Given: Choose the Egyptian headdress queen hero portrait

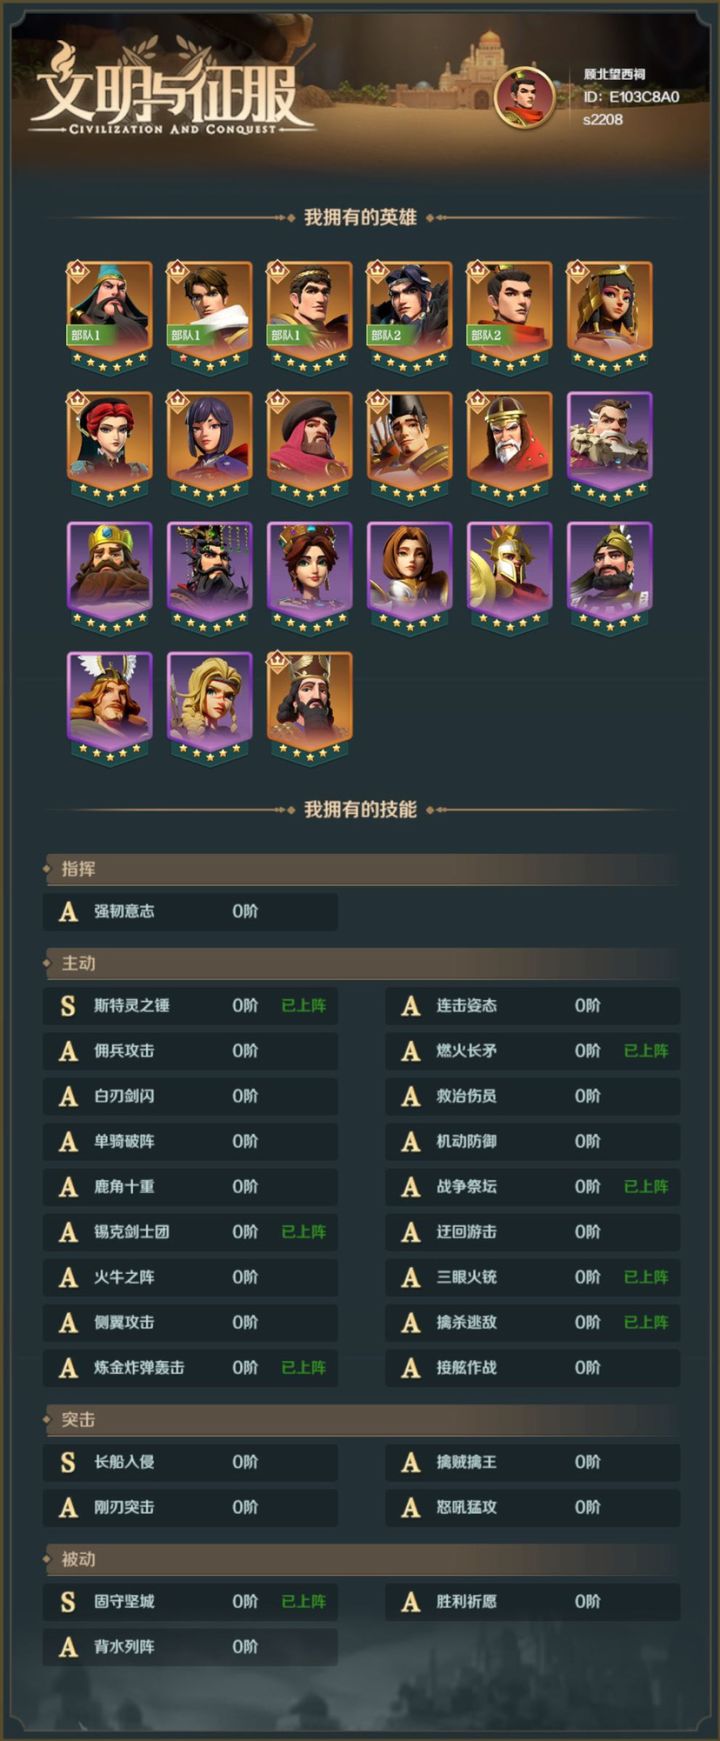Looking at the screenshot, I should point(610,316).
